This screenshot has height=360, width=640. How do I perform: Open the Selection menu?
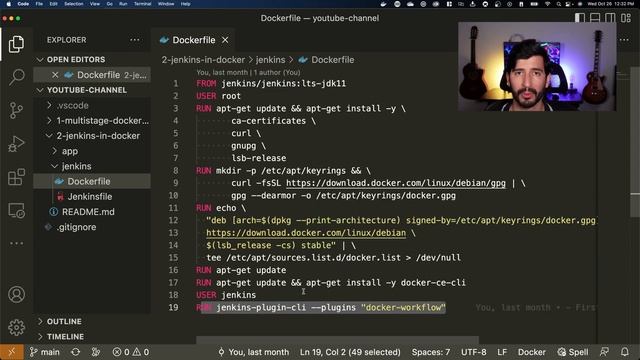click(73, 4)
